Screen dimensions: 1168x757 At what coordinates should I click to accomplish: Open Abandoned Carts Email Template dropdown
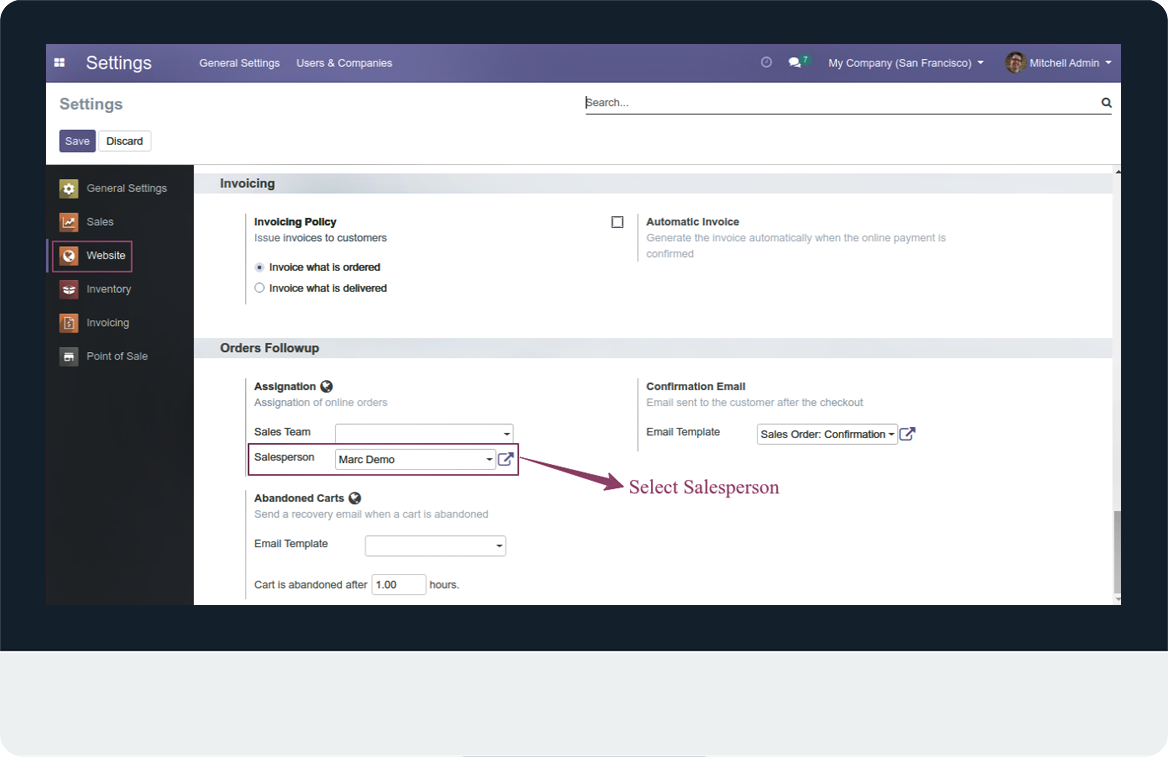435,546
